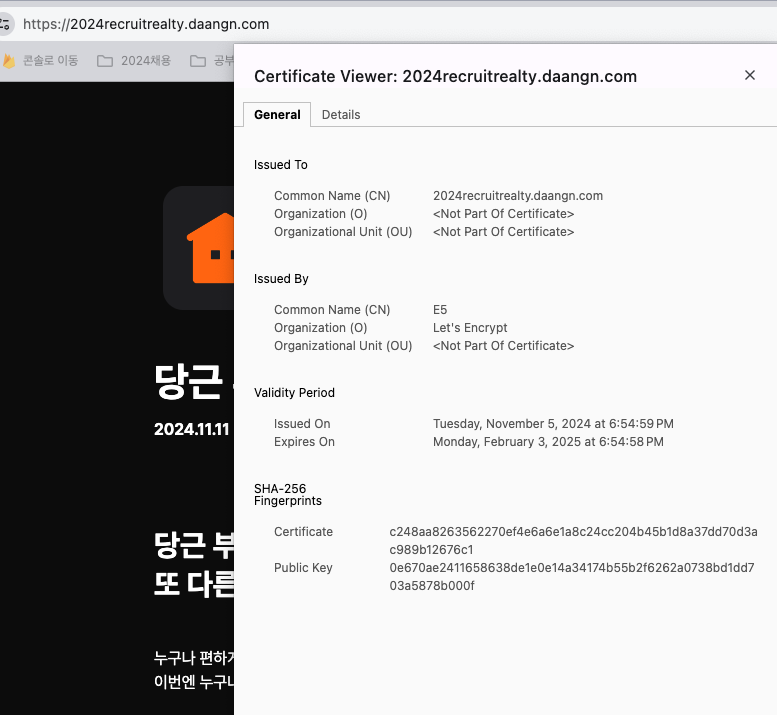Click the Public Key label

coord(303,567)
